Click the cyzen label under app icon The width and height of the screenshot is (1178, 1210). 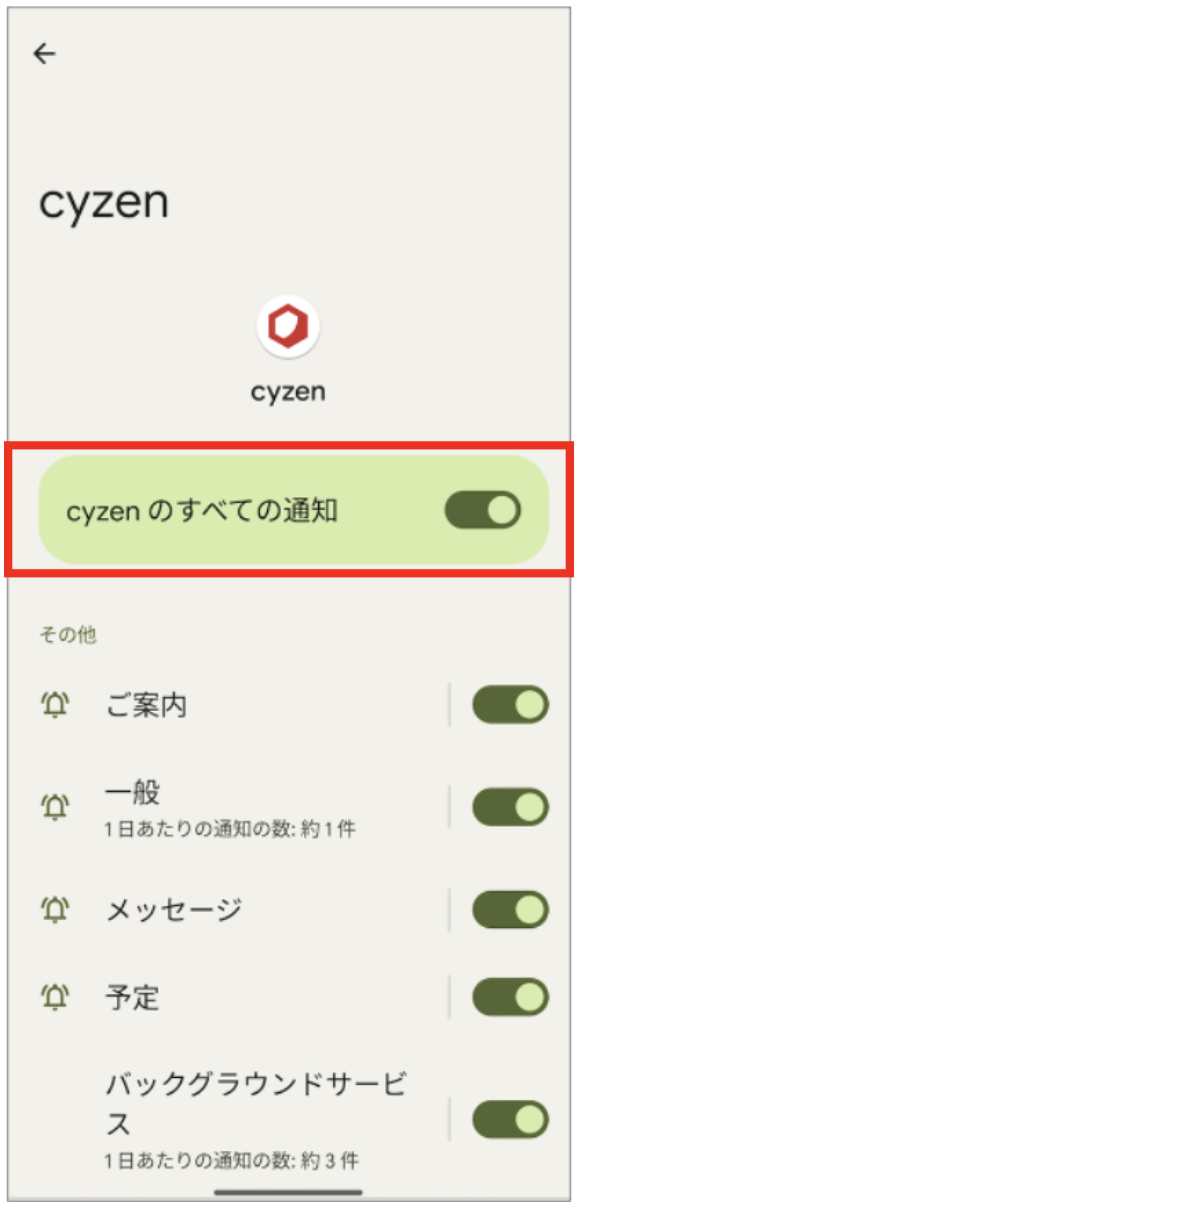(288, 392)
